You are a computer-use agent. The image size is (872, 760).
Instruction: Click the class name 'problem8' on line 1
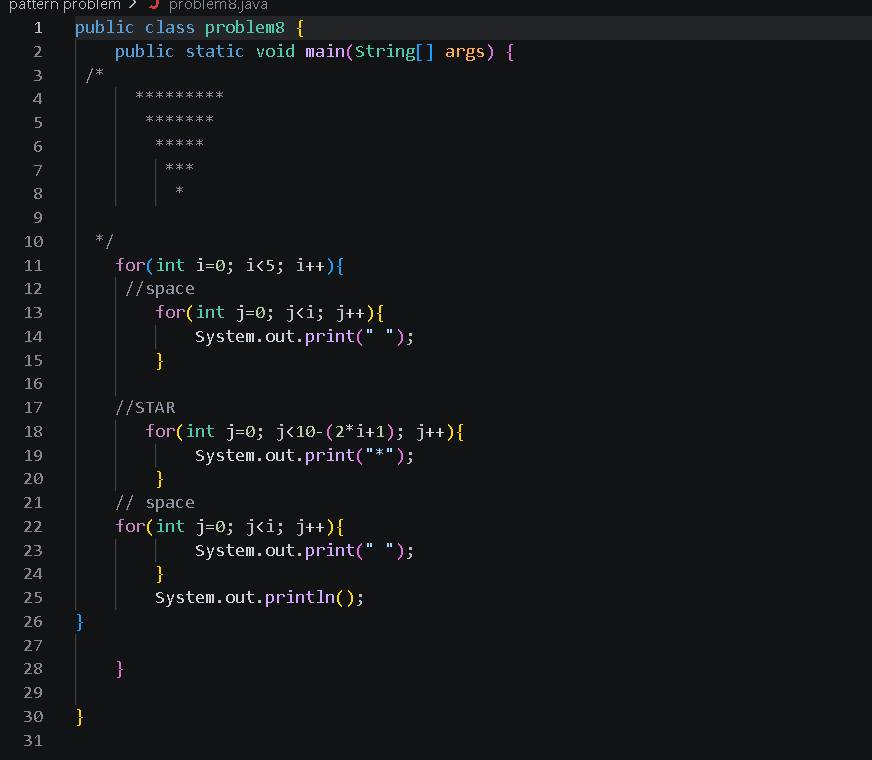(245, 28)
